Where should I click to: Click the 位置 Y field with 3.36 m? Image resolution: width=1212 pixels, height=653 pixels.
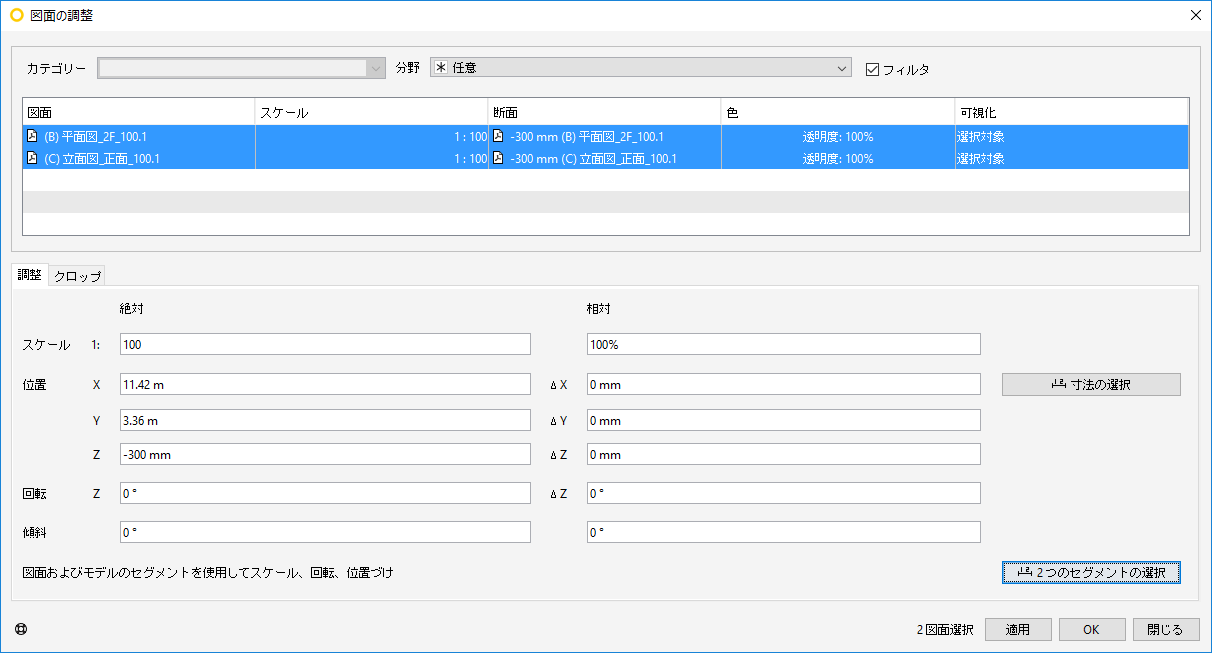pos(325,420)
